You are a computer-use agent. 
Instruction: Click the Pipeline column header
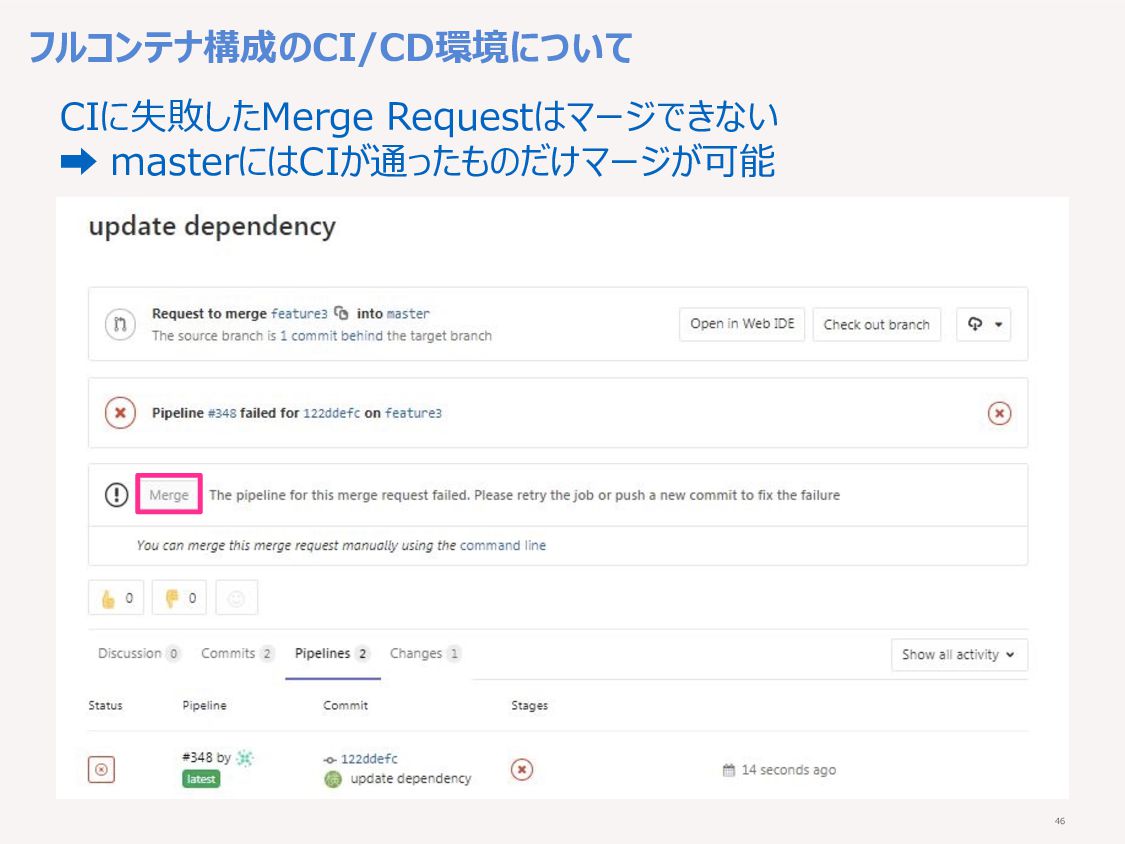[x=204, y=705]
